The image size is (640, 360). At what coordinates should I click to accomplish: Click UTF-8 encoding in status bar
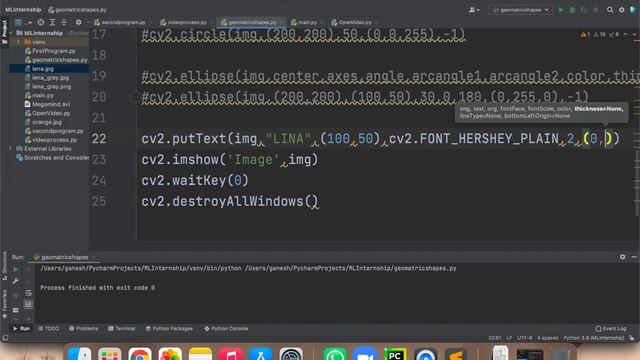[x=524, y=338]
